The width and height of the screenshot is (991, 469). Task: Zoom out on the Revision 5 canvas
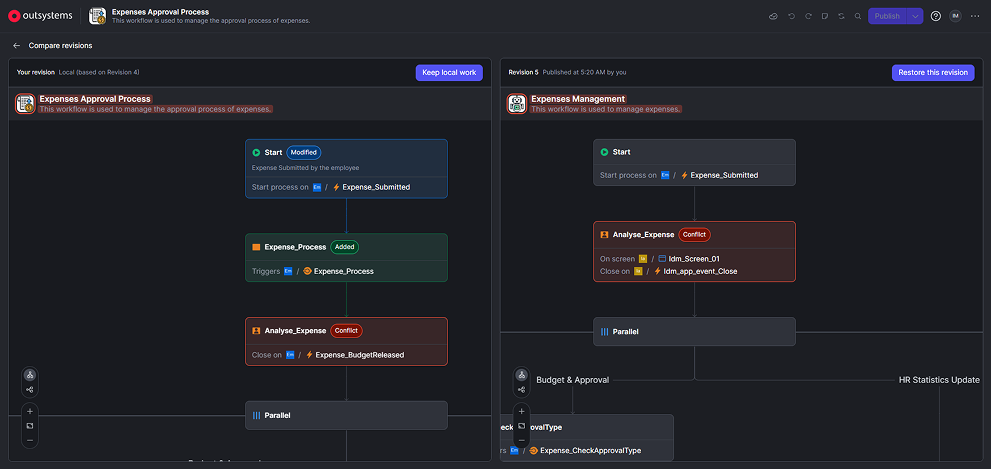click(x=521, y=440)
